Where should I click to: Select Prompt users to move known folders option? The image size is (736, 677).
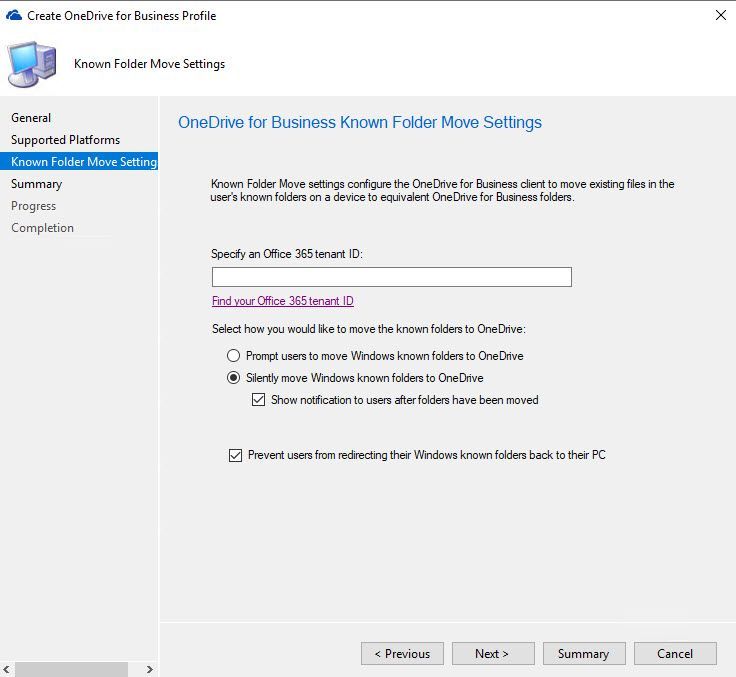click(234, 356)
